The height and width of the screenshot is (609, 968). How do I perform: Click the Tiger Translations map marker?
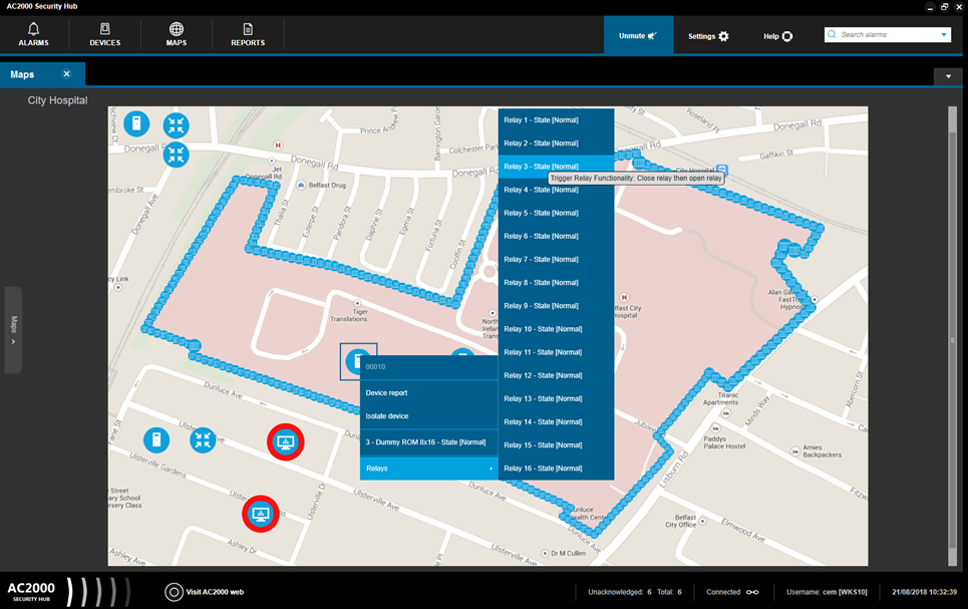coord(357,303)
